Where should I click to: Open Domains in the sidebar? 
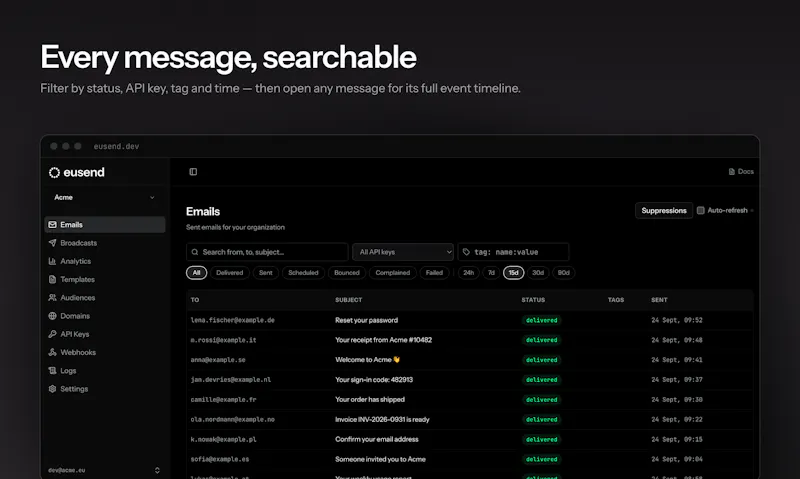105,316
